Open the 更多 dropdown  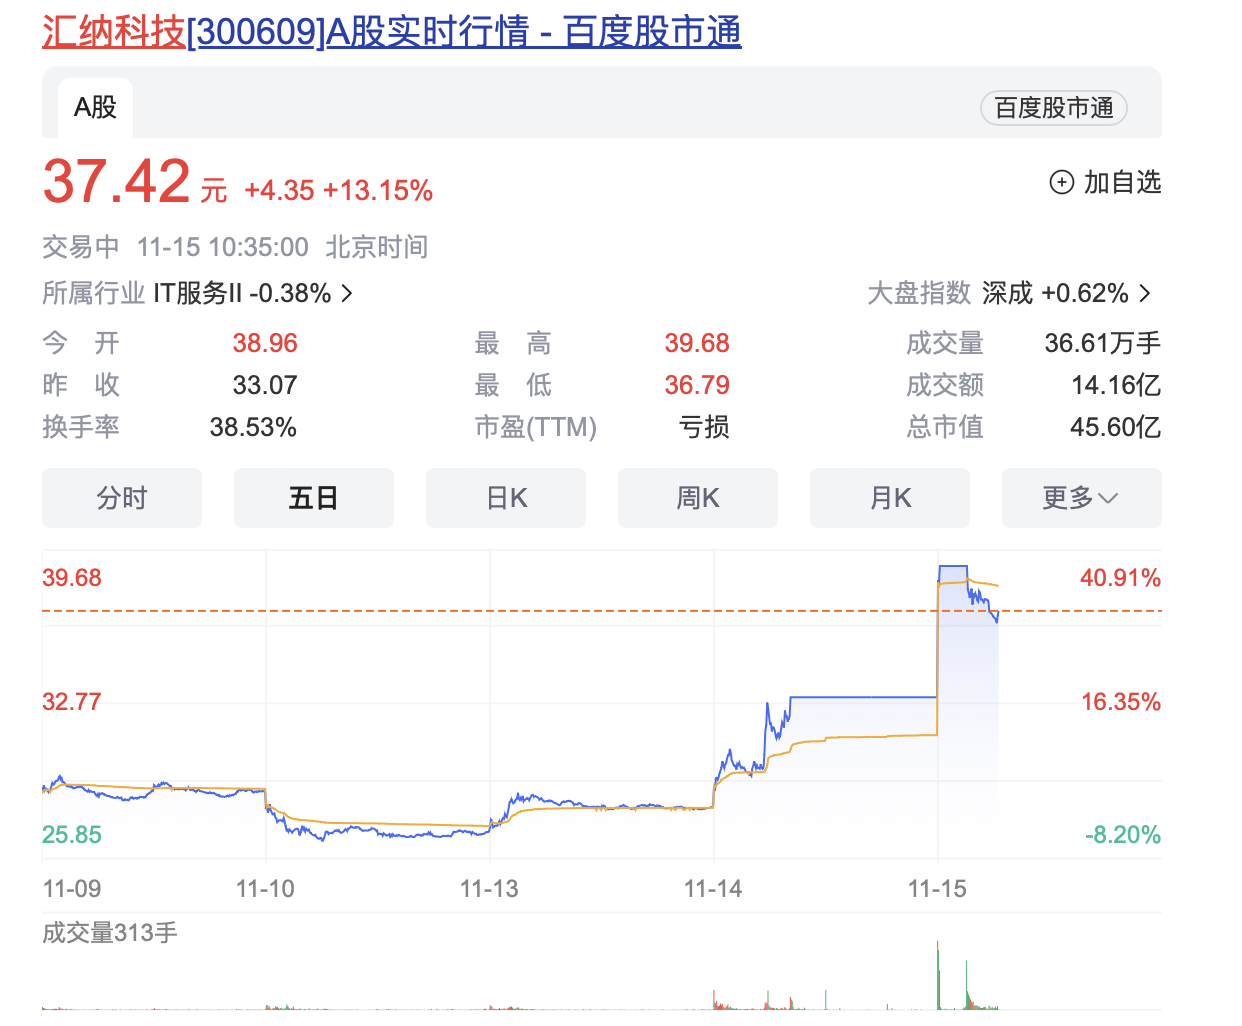[x=1082, y=498]
